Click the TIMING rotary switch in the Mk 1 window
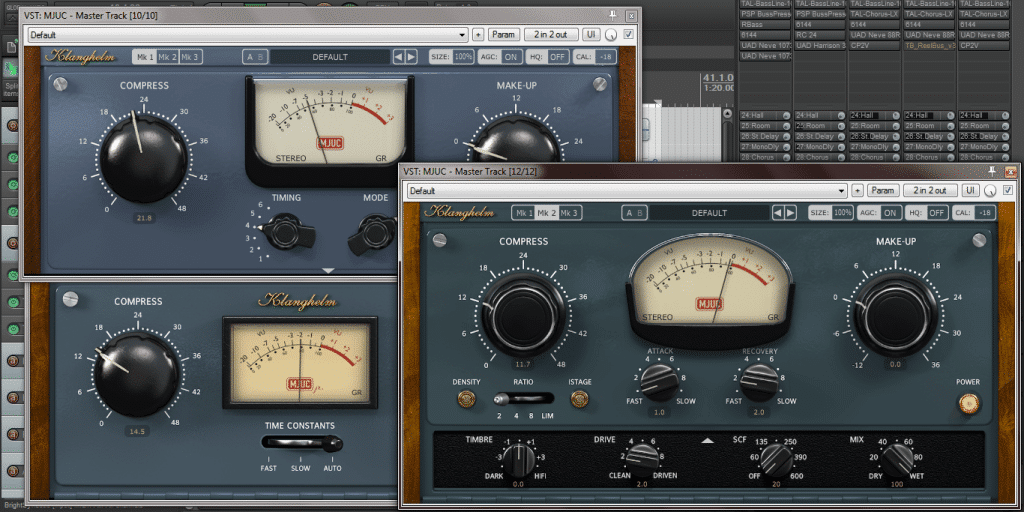Image resolution: width=1024 pixels, height=512 pixels. pyautogui.click(x=287, y=230)
